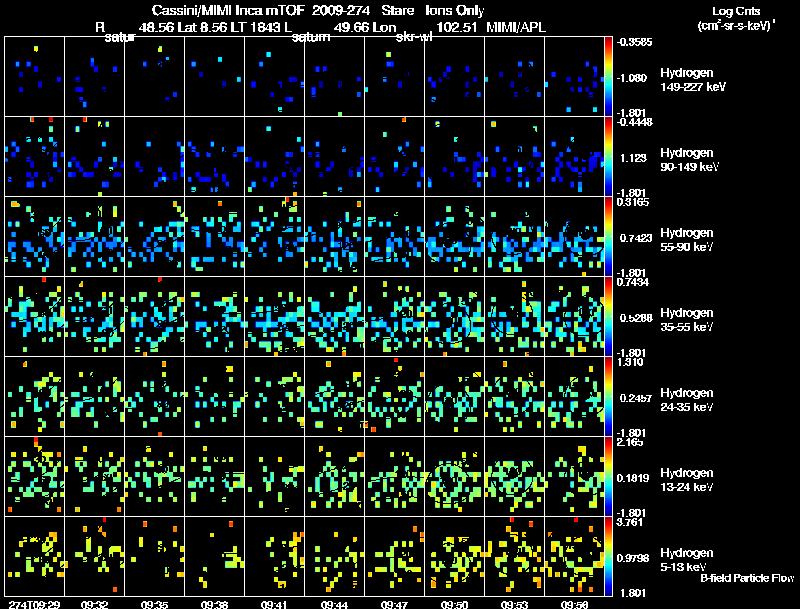Open the 55-90 keV panel at 09:47

coord(394,236)
